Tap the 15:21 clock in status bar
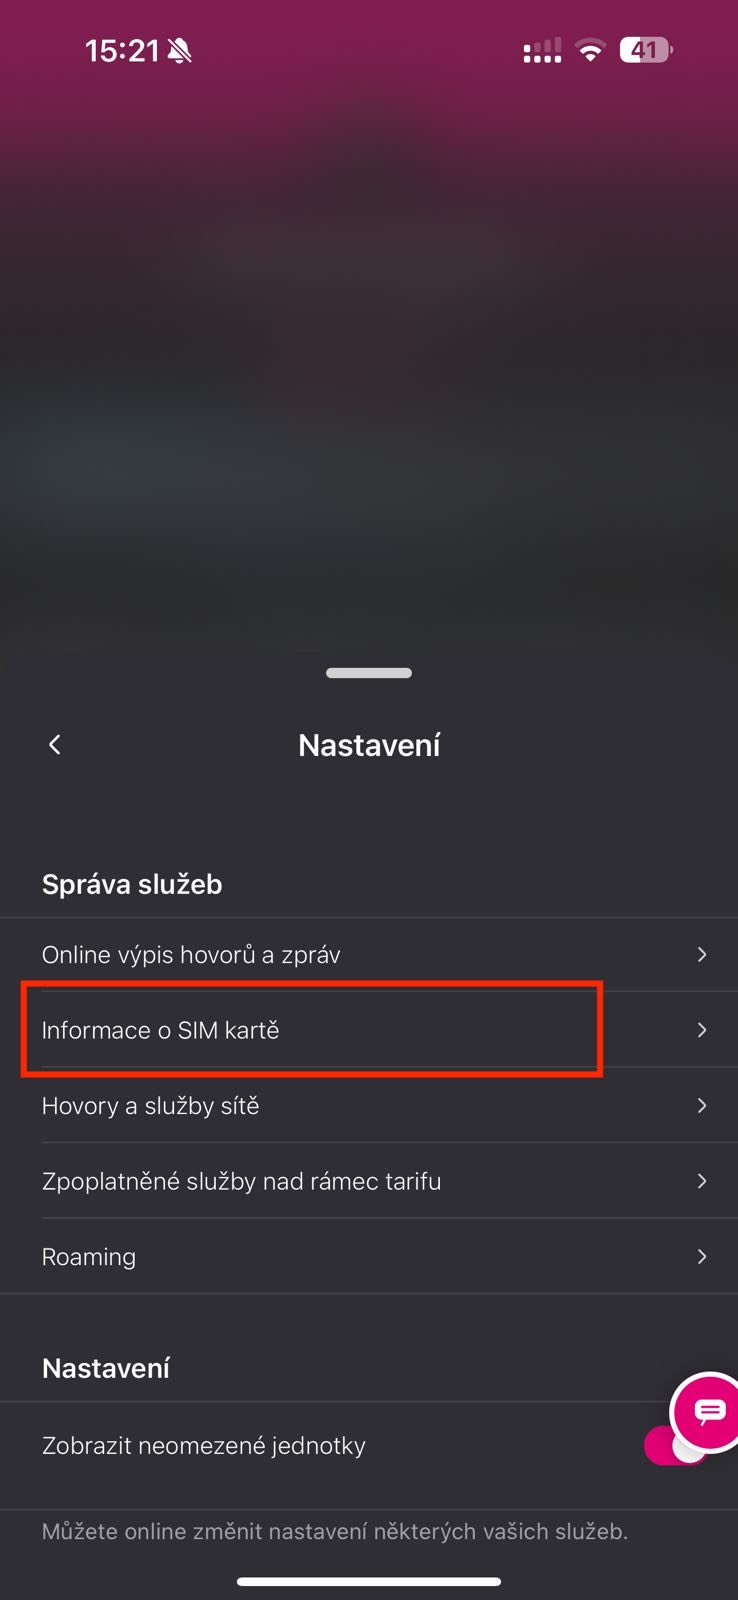This screenshot has height=1600, width=738. (122, 51)
